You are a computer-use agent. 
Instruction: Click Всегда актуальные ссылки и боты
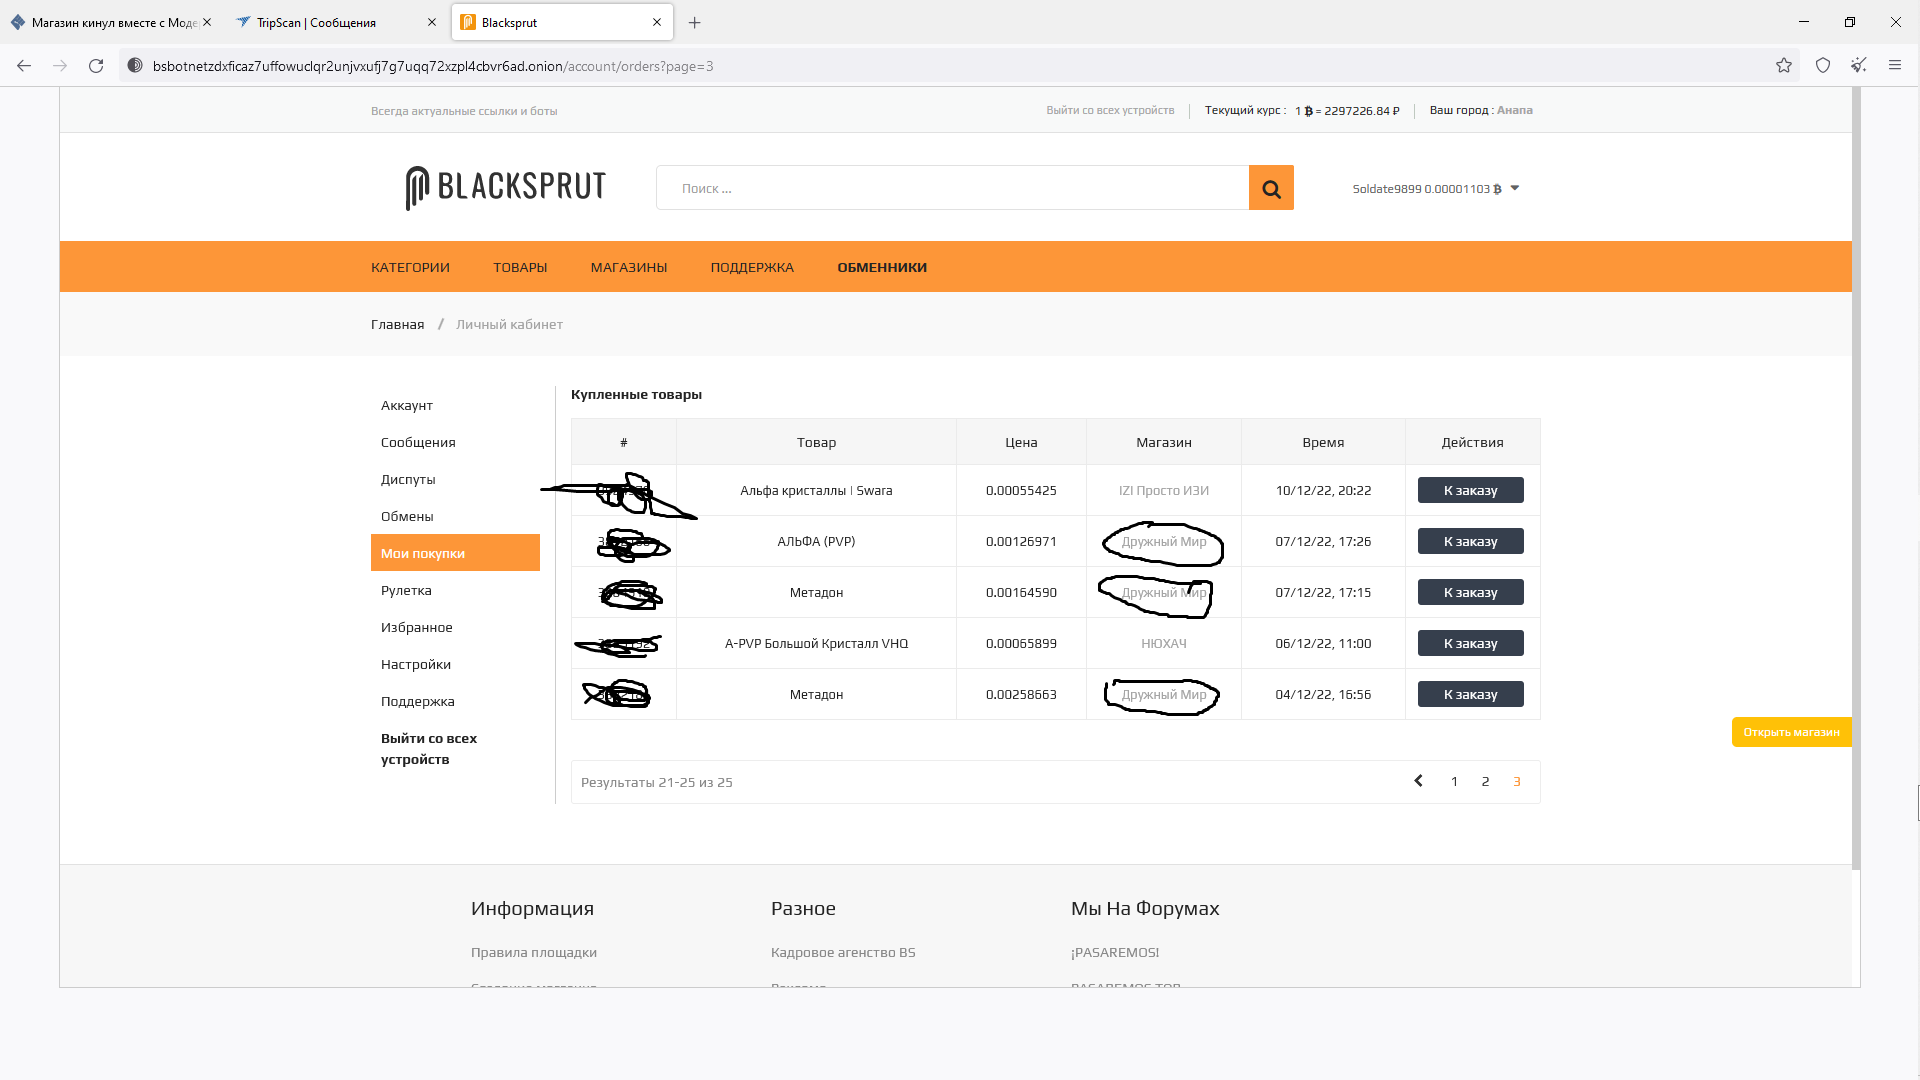click(464, 111)
